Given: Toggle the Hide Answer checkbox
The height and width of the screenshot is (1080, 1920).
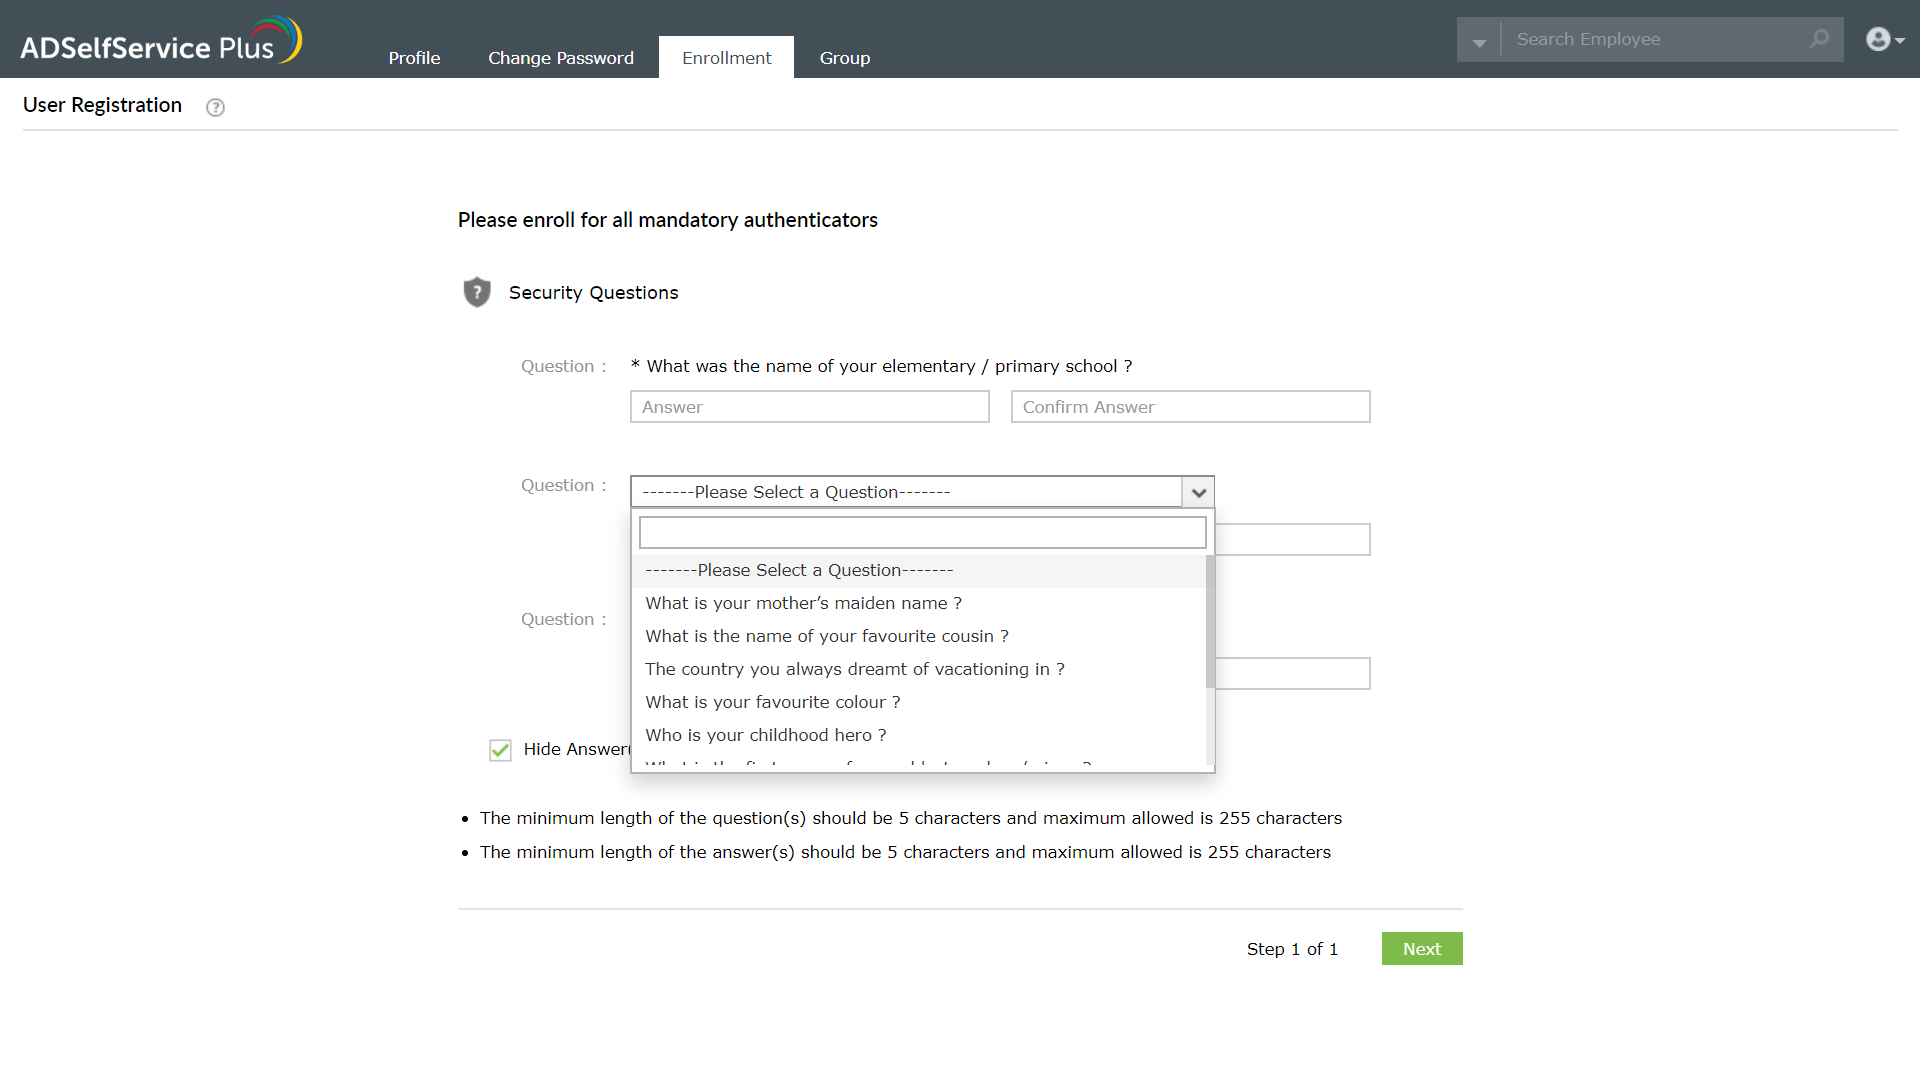Looking at the screenshot, I should click(500, 750).
